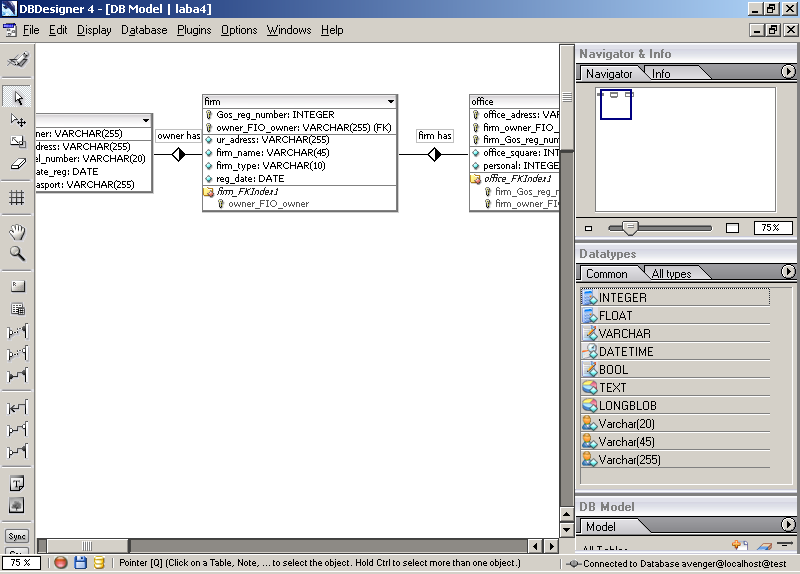Open DB Model panel arrow menu

point(788,524)
